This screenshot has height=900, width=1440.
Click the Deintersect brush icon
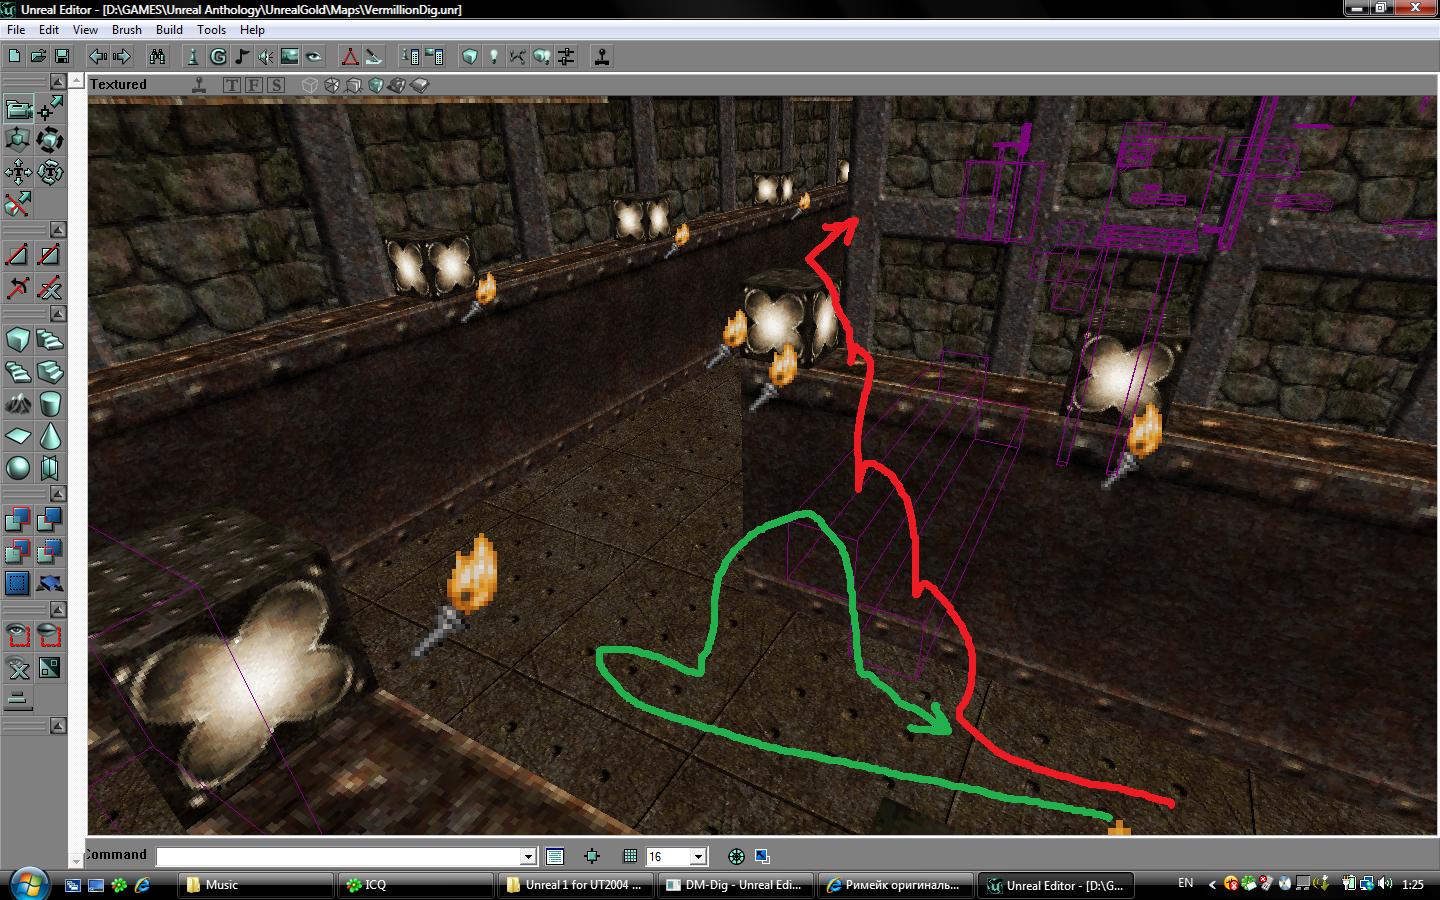[50, 551]
